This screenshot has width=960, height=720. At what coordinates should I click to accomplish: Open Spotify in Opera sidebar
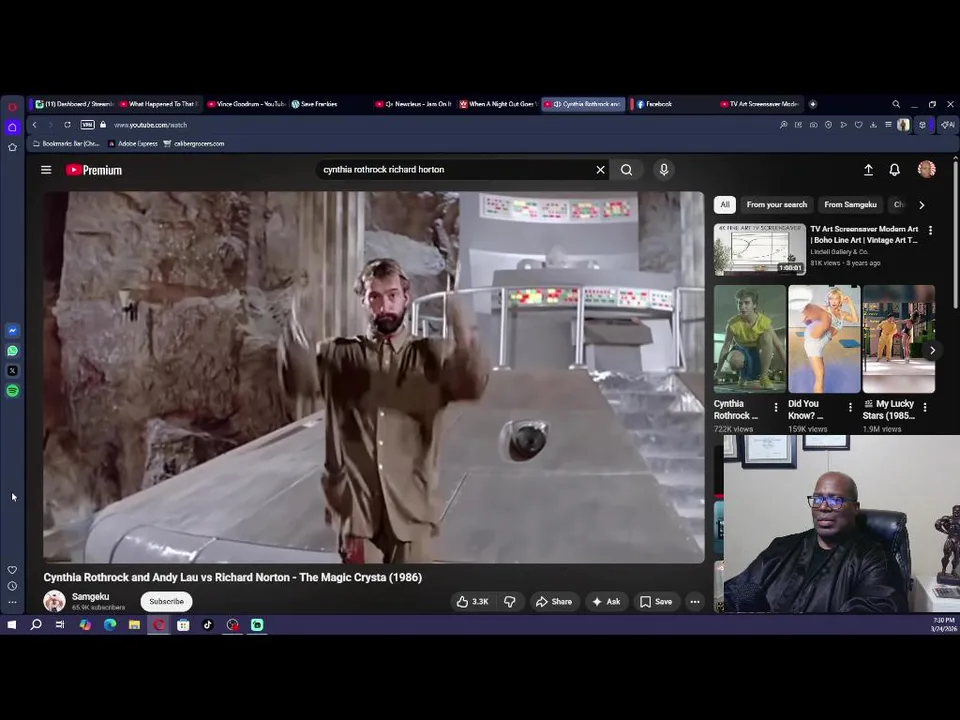click(x=12, y=391)
